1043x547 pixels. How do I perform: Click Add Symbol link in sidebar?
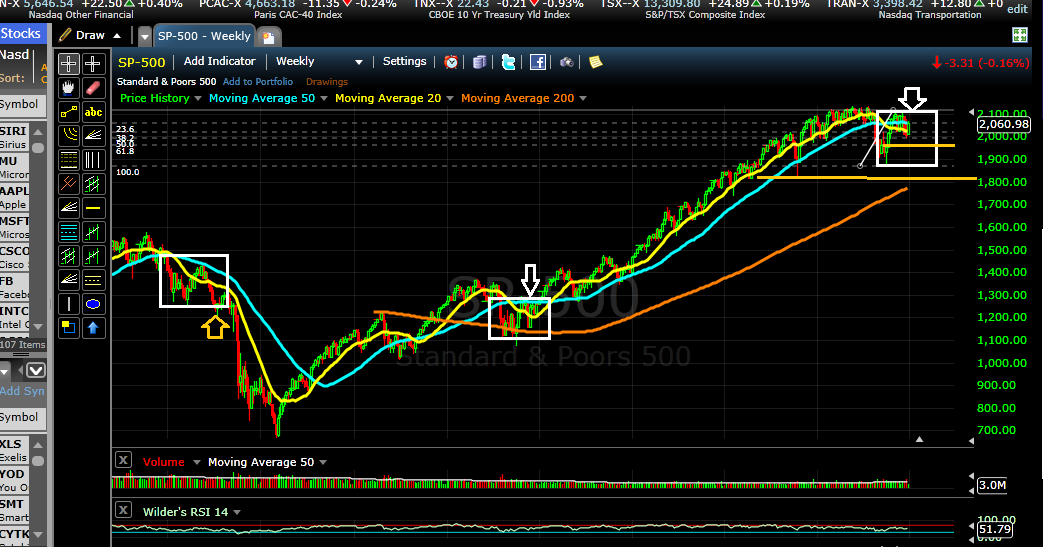tap(23, 391)
